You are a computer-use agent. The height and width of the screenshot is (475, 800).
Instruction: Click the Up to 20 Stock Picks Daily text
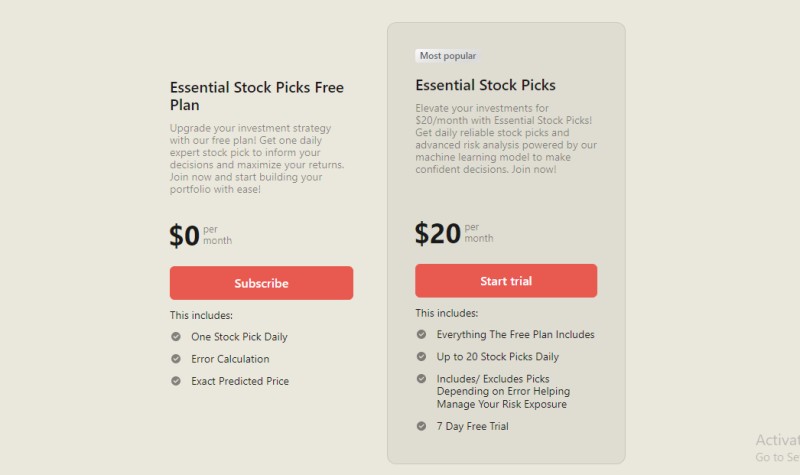click(497, 357)
